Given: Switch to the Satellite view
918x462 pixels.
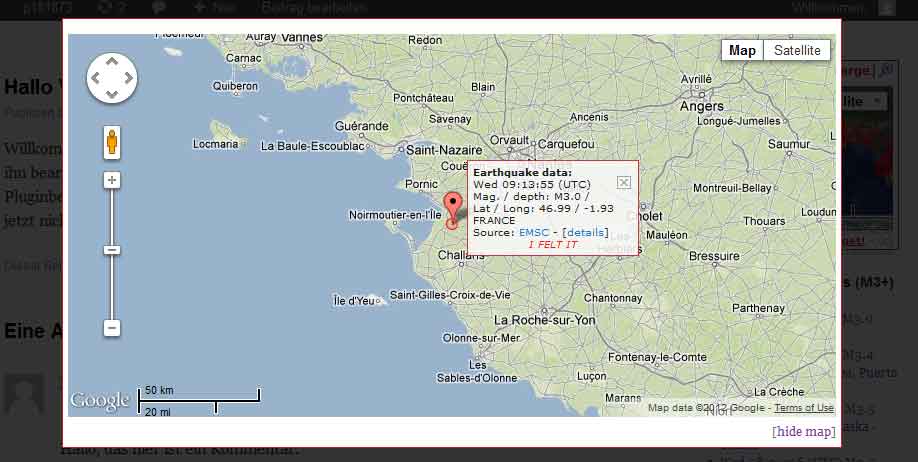Looking at the screenshot, I should pos(797,50).
